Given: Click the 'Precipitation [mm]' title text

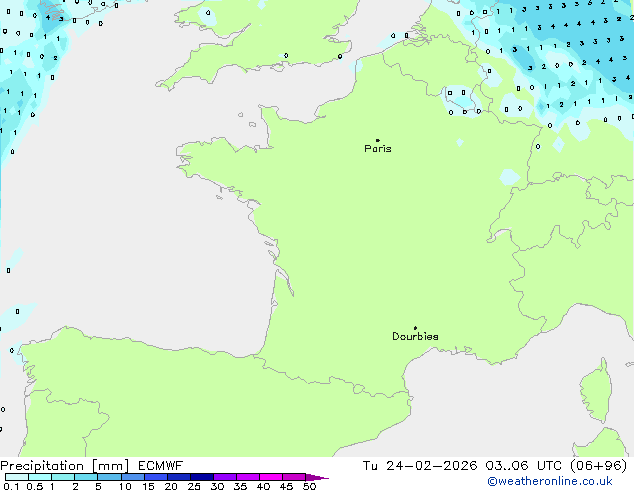Looking at the screenshot, I should click(65, 466).
